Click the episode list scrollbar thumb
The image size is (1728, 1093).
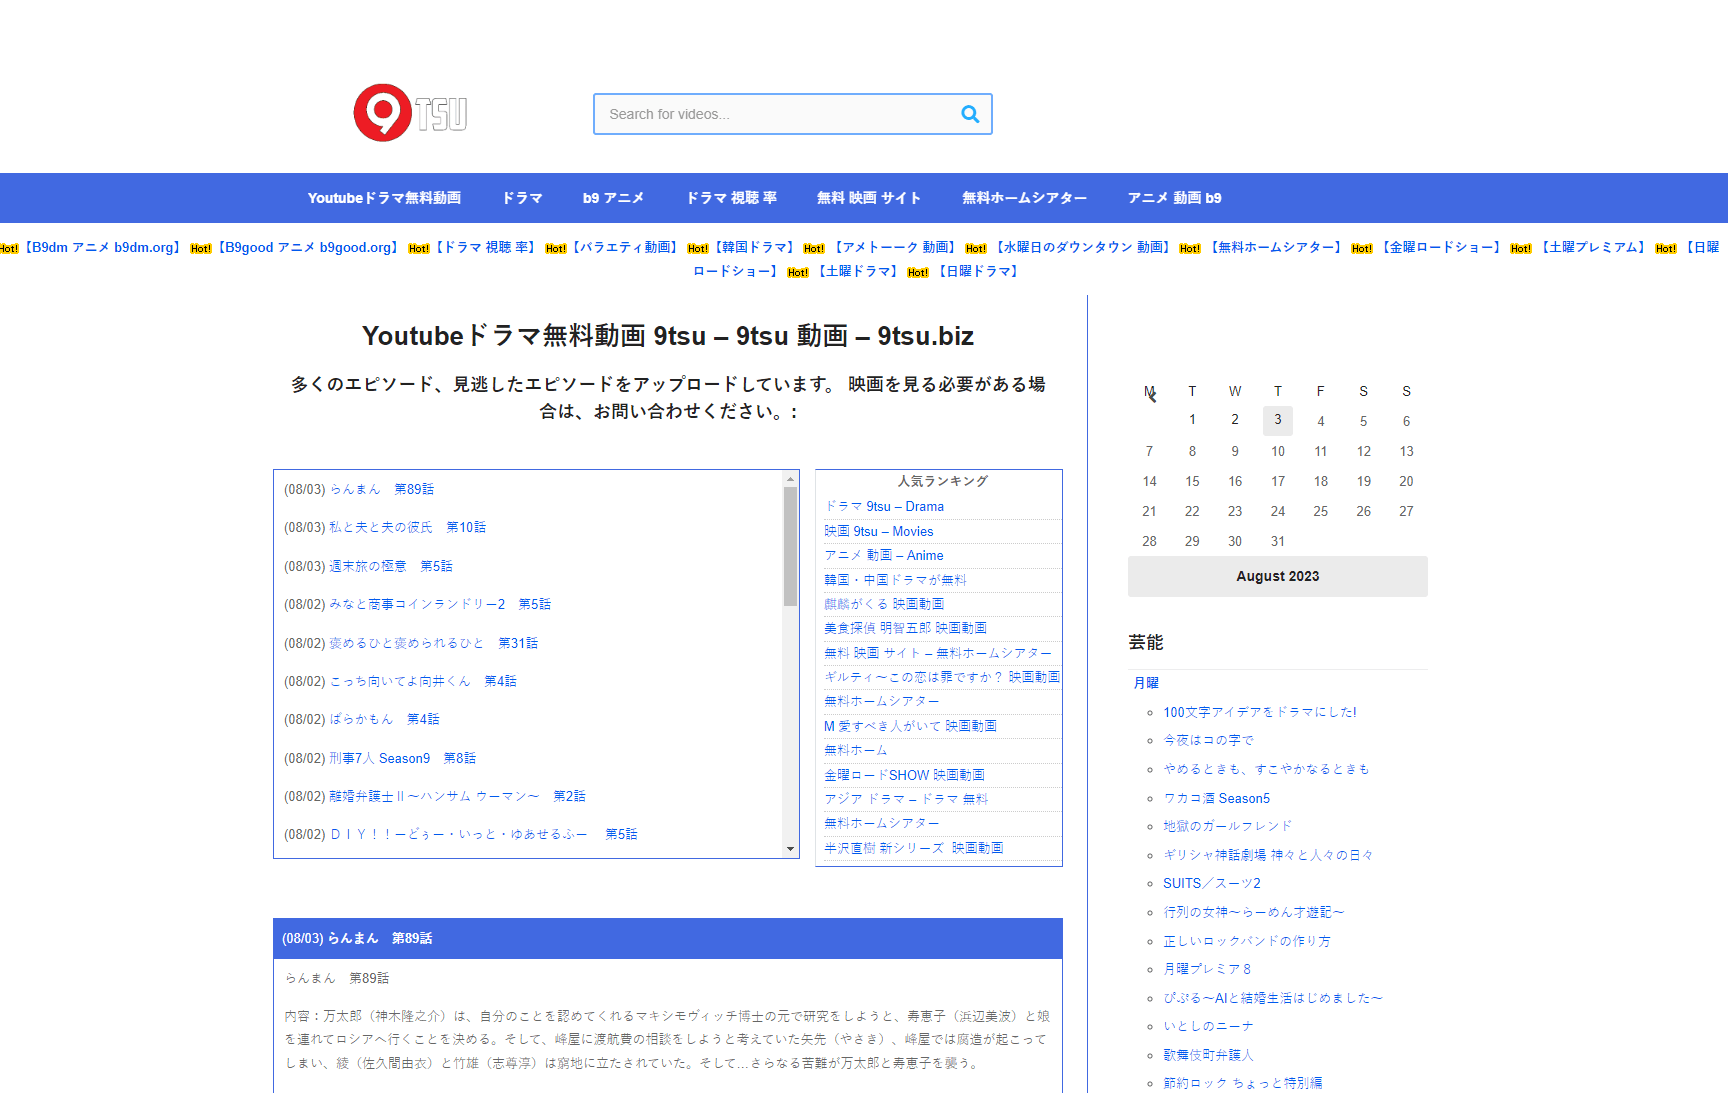790,545
